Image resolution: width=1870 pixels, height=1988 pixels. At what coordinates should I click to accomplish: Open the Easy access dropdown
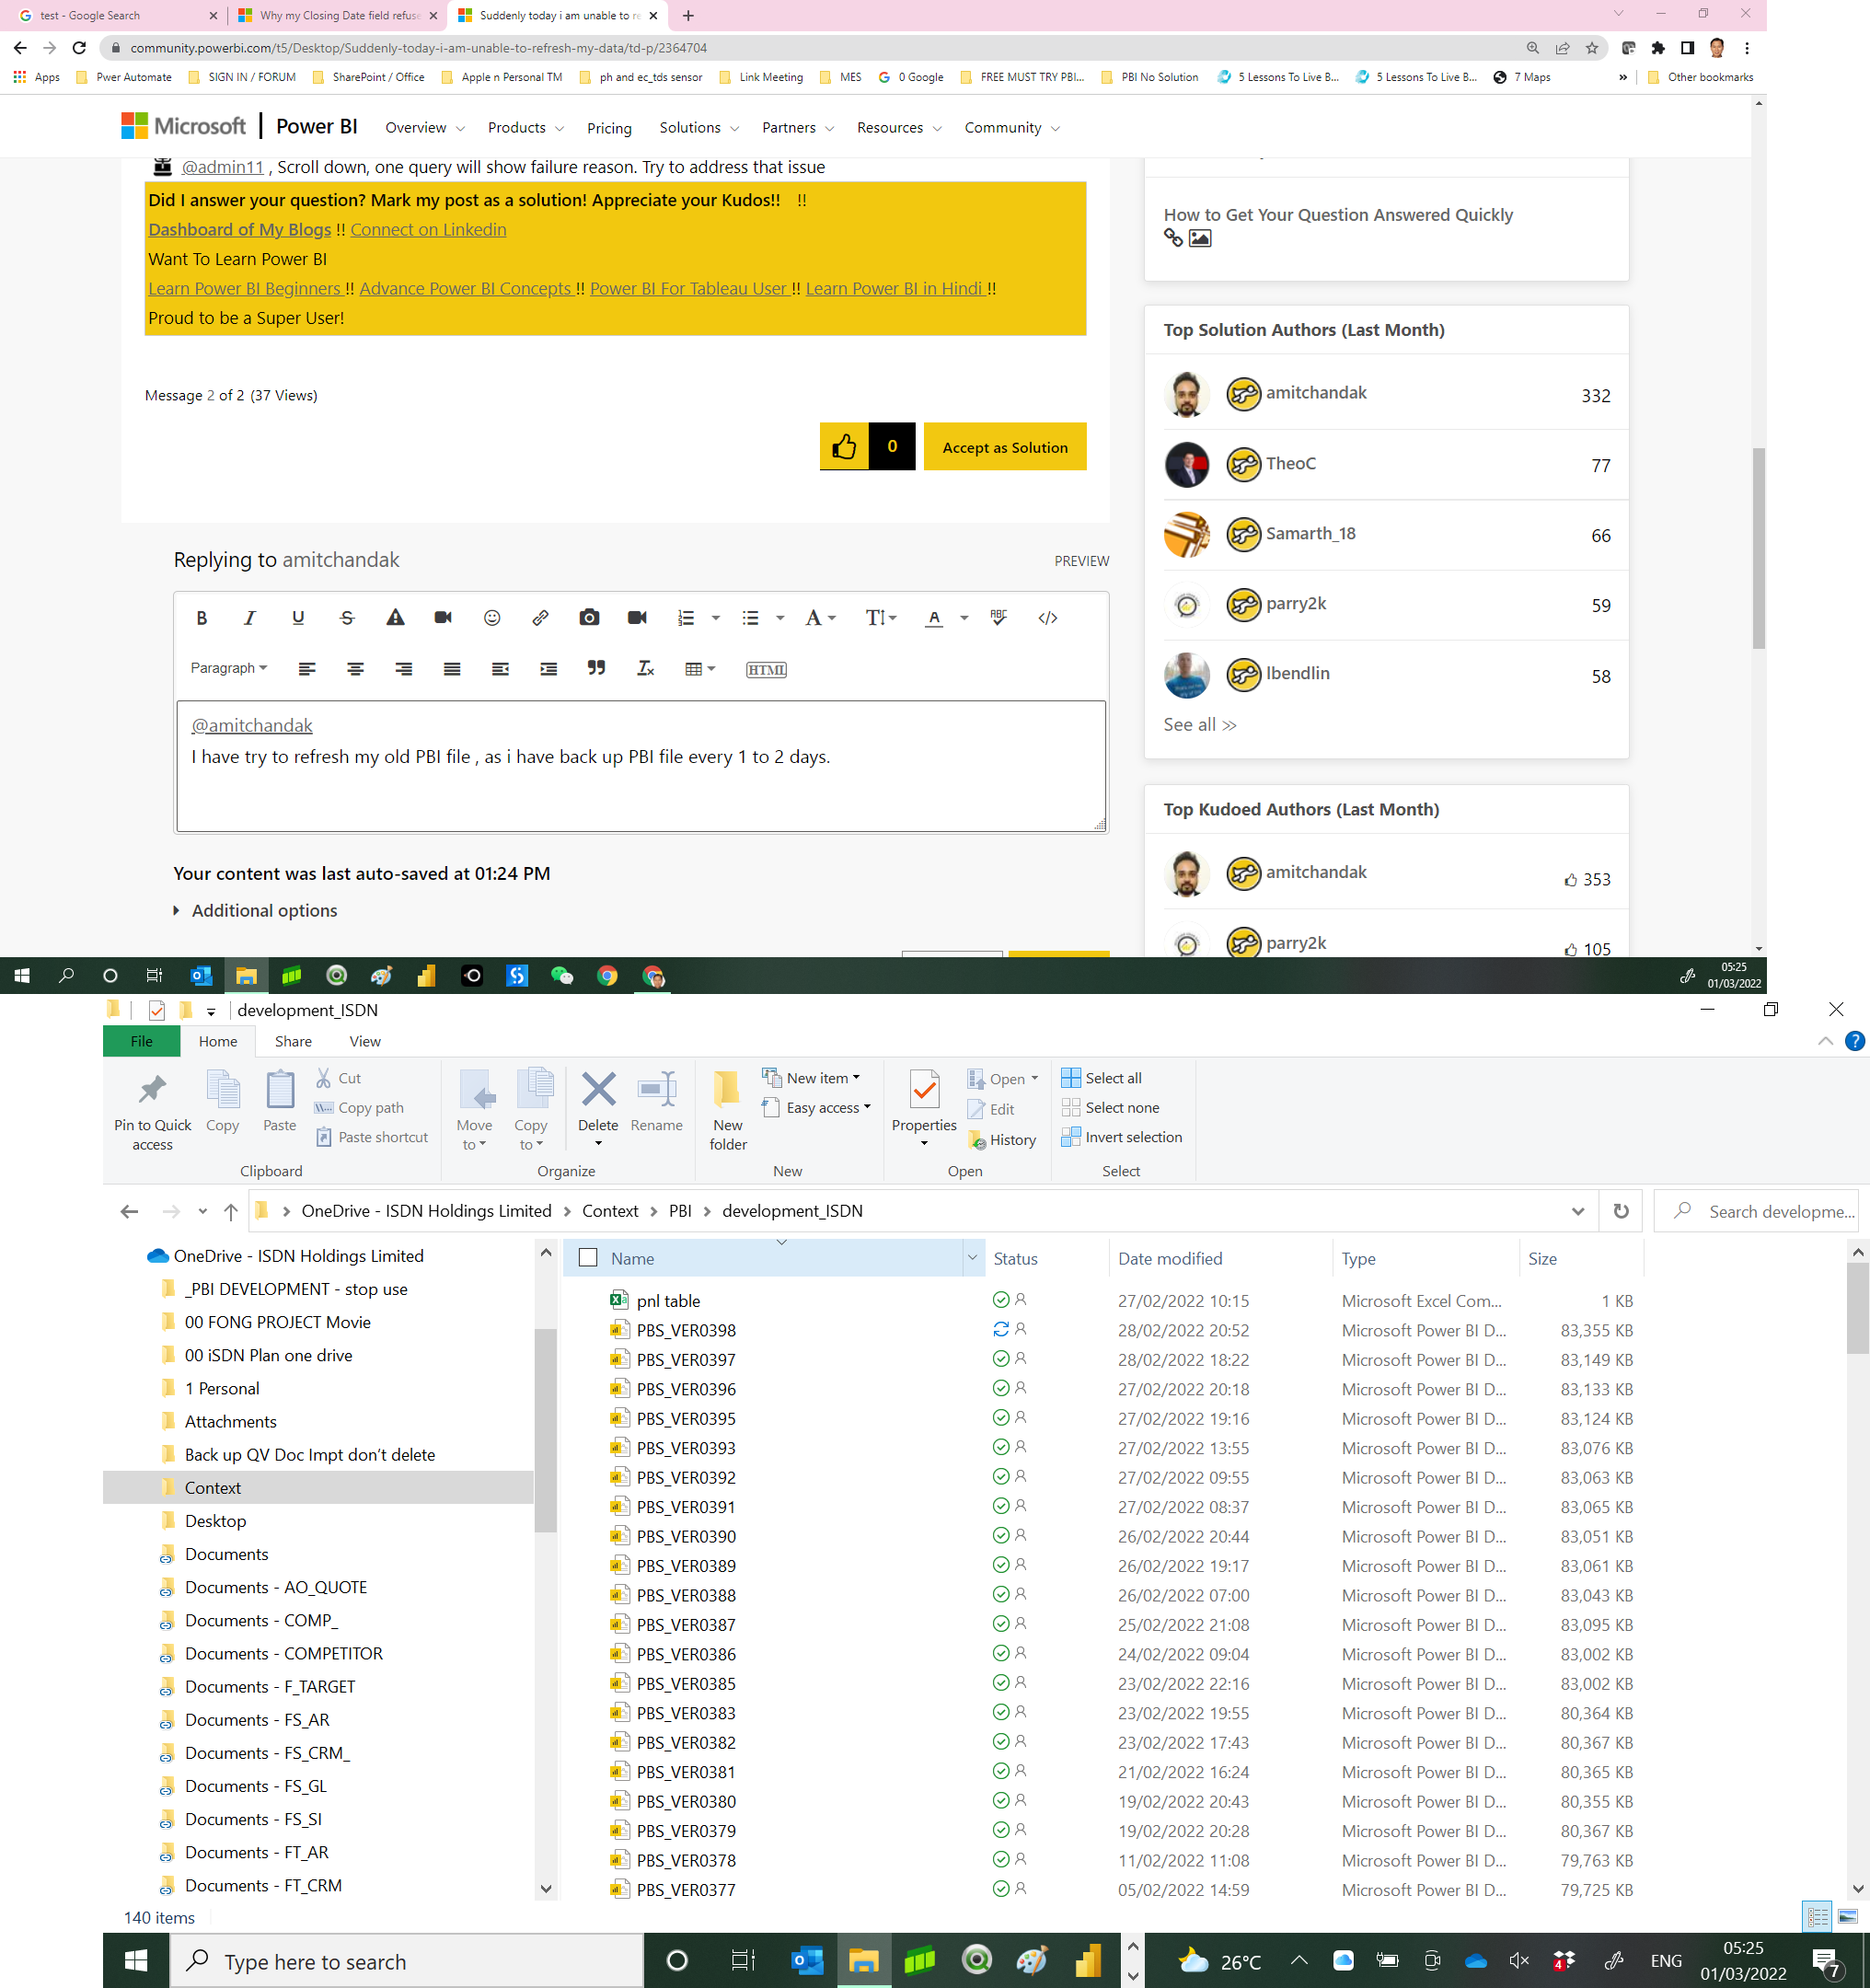click(x=817, y=1108)
